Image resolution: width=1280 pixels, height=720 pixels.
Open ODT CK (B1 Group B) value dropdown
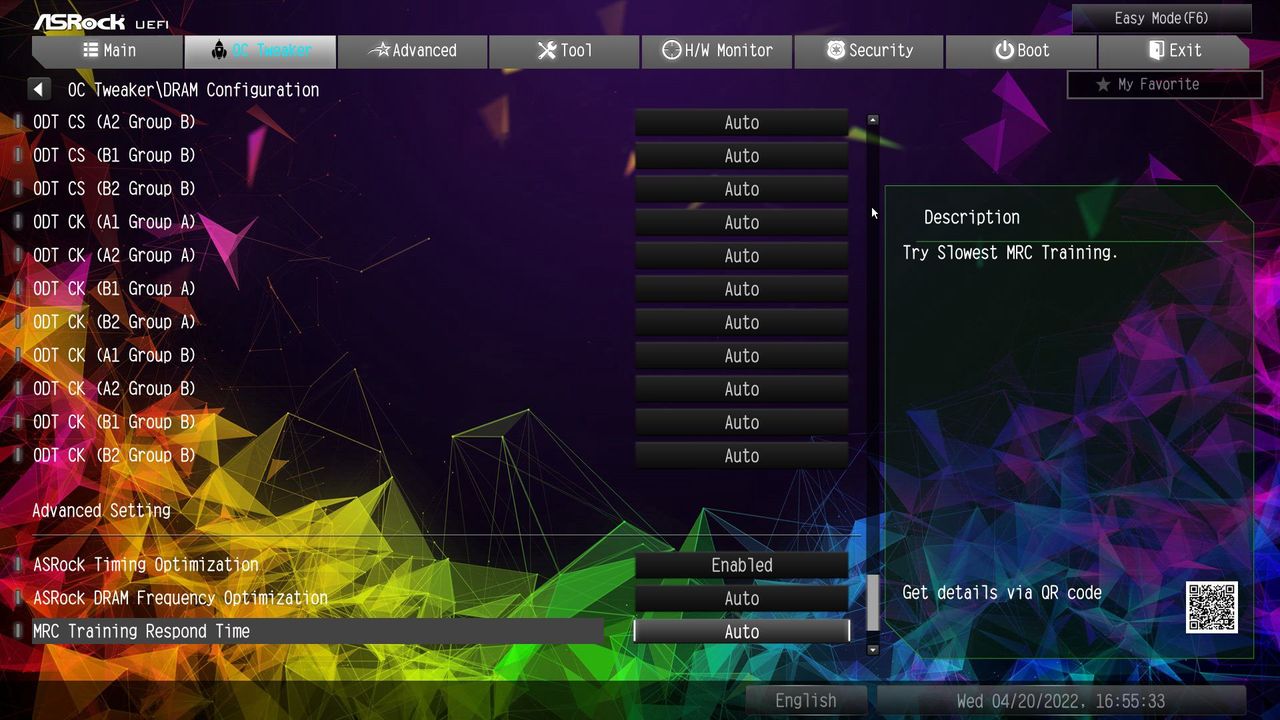[x=742, y=422]
